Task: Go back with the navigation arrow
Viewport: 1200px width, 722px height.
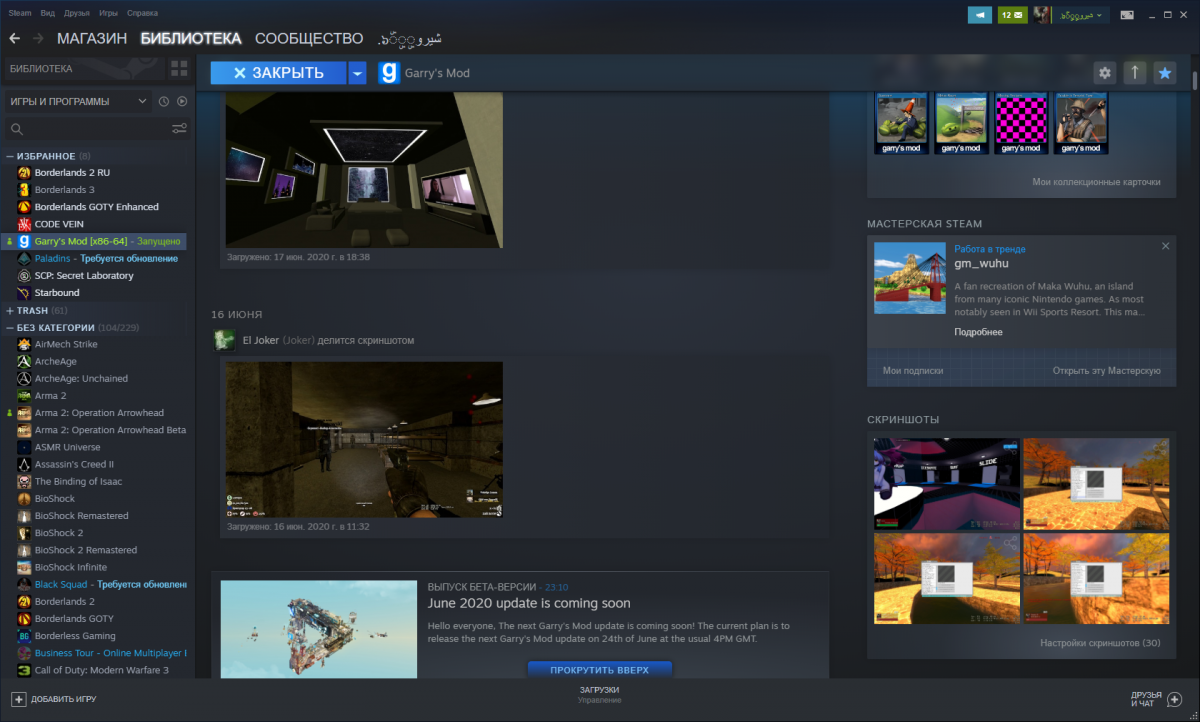Action: click(x=14, y=38)
